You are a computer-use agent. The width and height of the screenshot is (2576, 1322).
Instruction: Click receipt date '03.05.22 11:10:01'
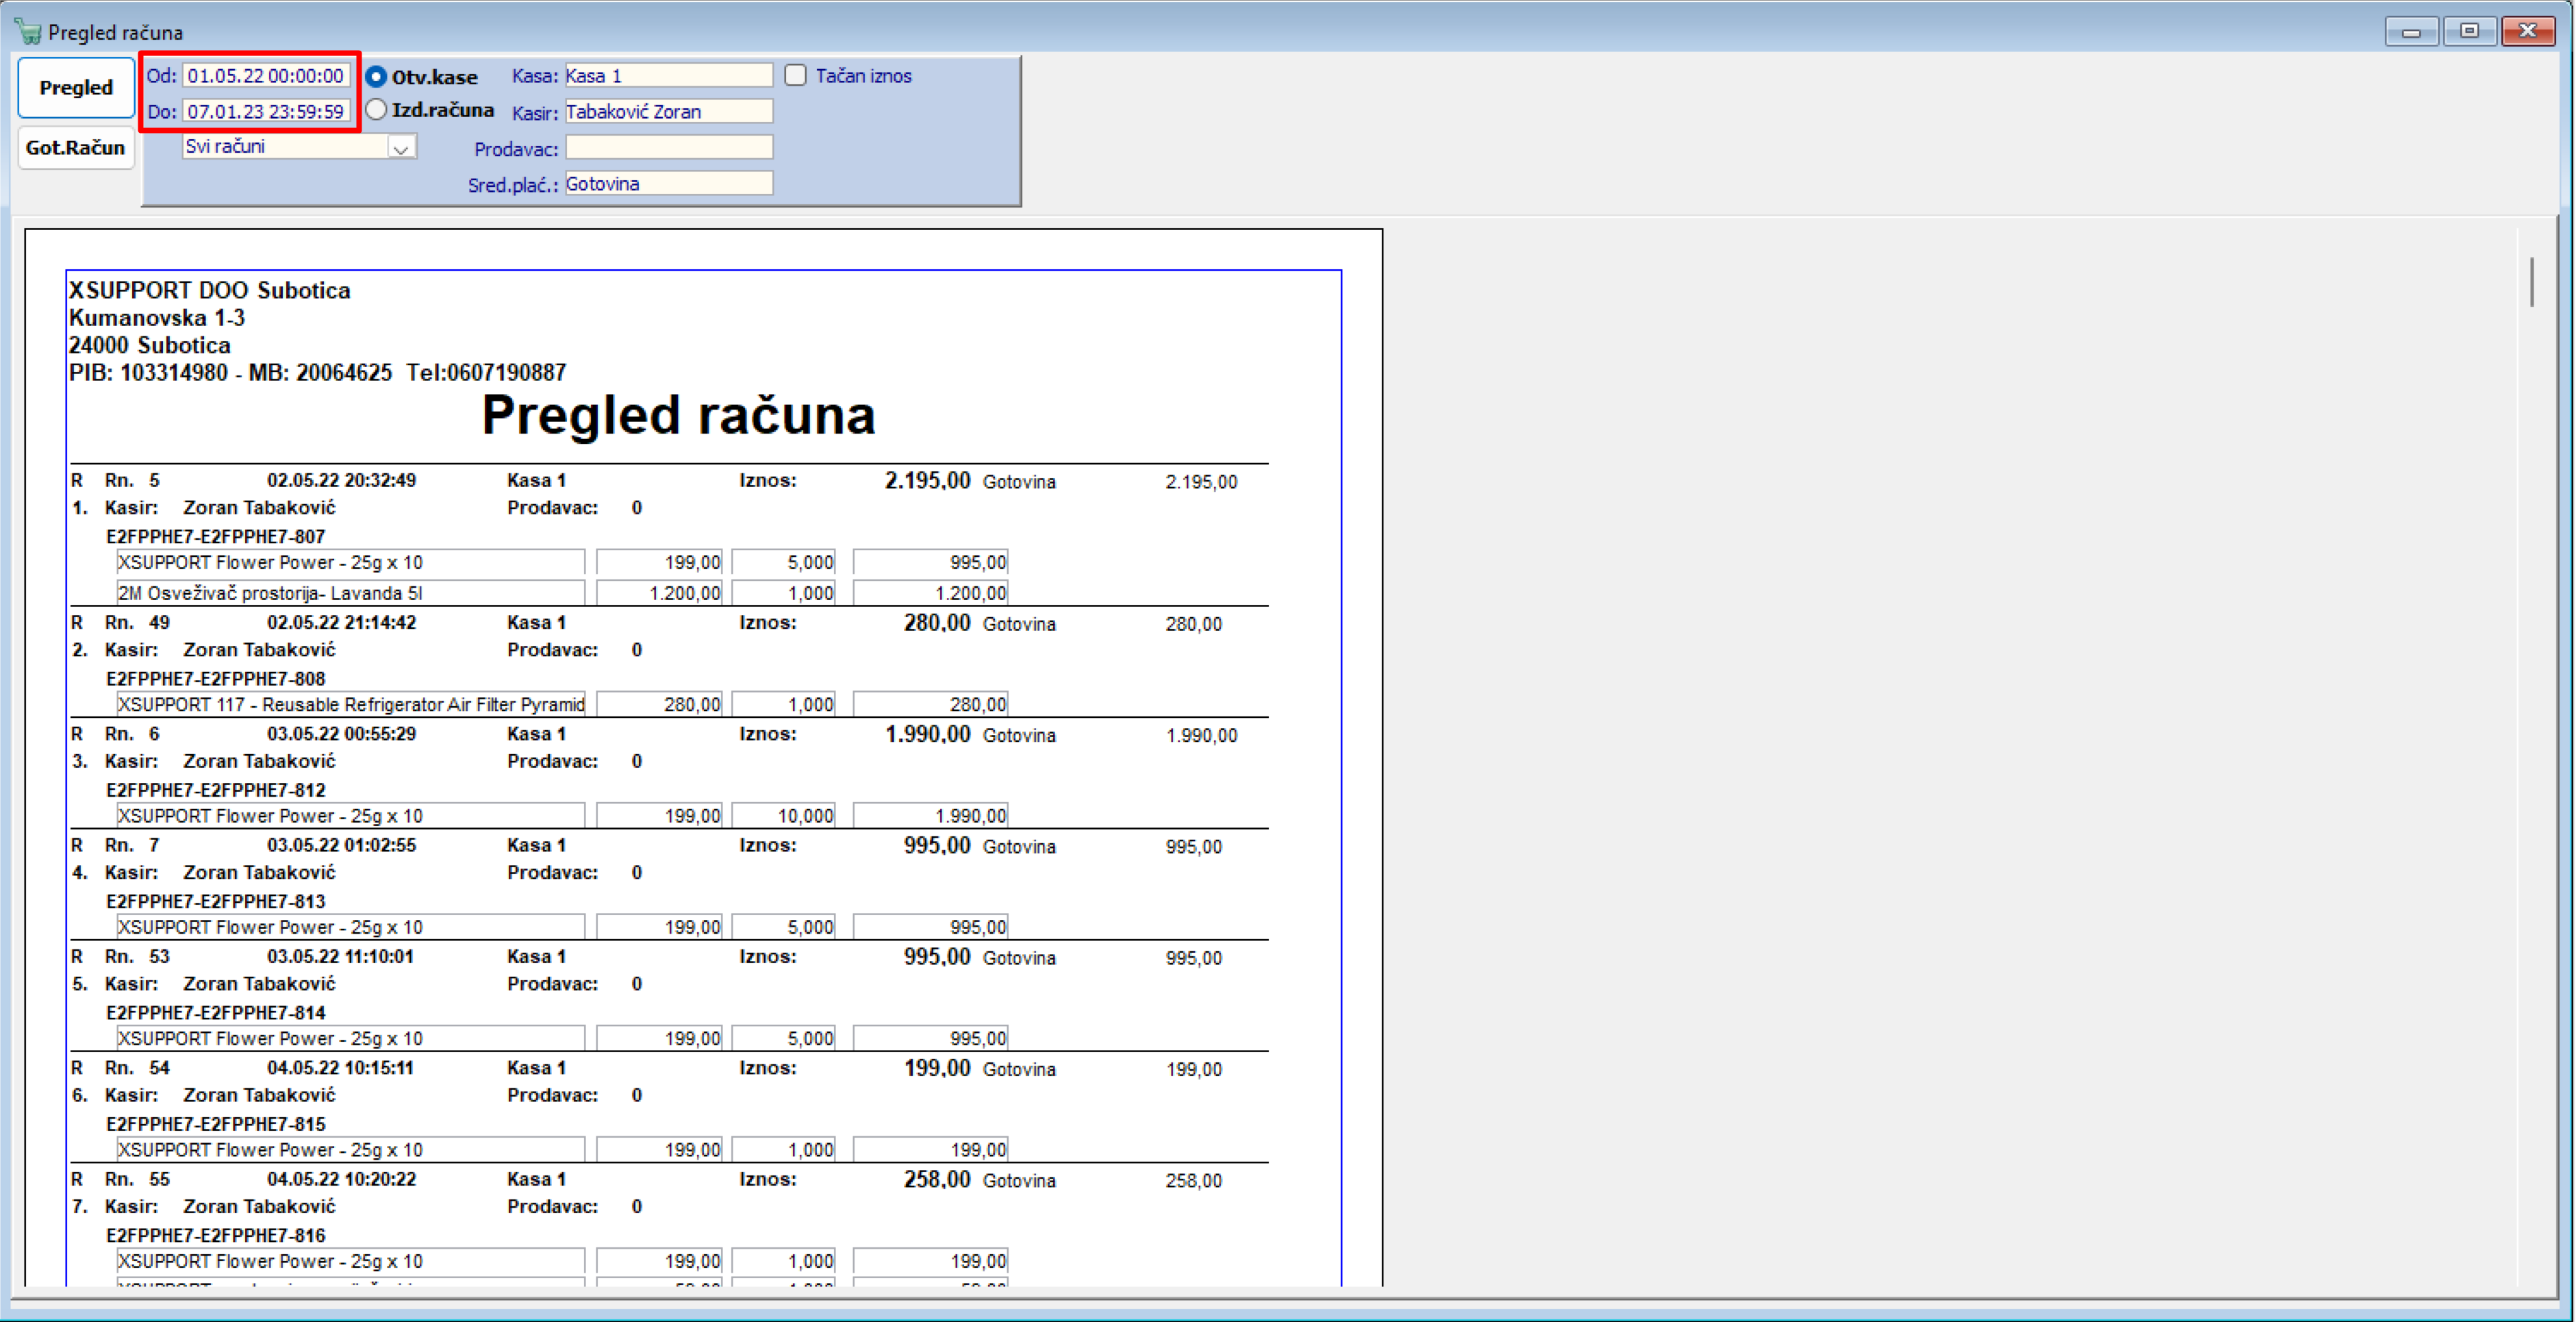click(340, 957)
